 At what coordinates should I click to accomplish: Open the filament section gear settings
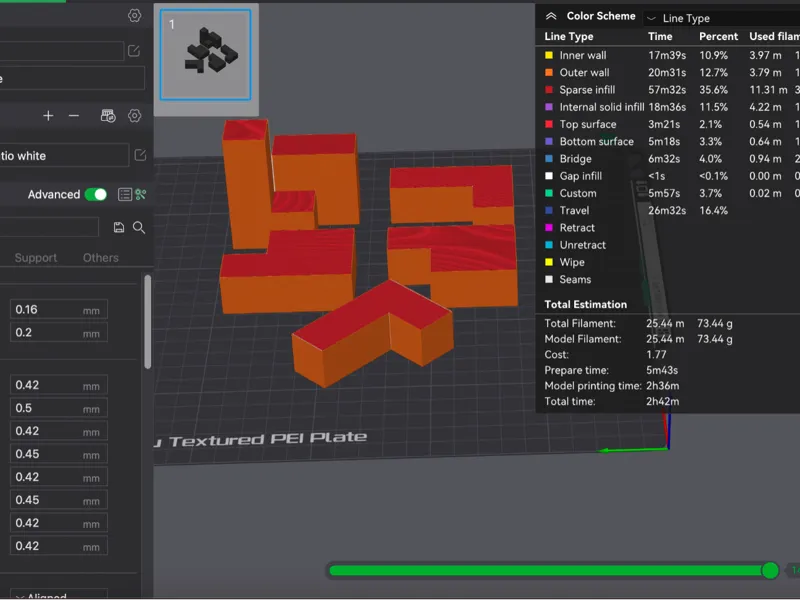(134, 116)
